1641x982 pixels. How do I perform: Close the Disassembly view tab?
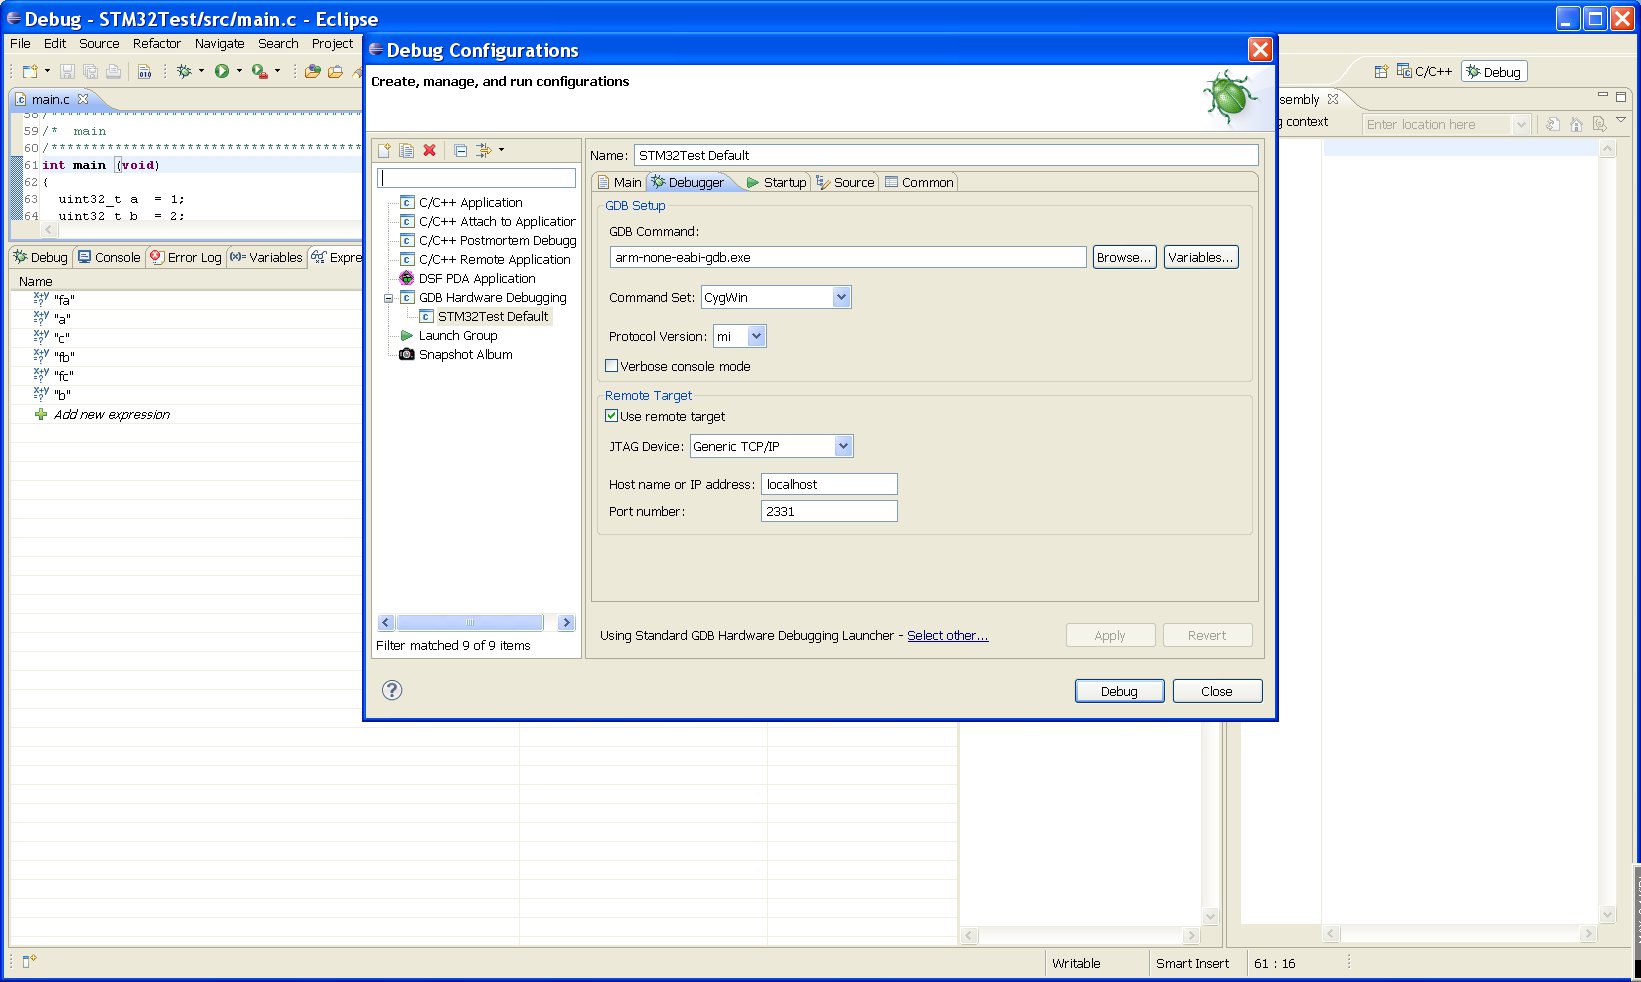point(1333,99)
